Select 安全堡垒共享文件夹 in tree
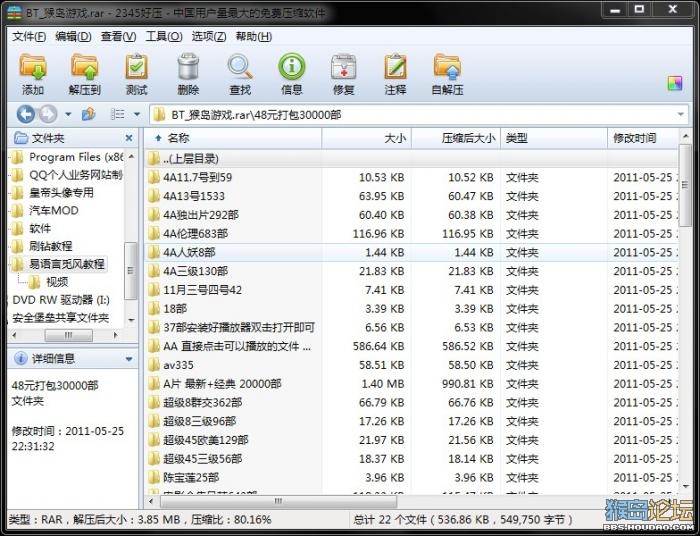 point(61,318)
